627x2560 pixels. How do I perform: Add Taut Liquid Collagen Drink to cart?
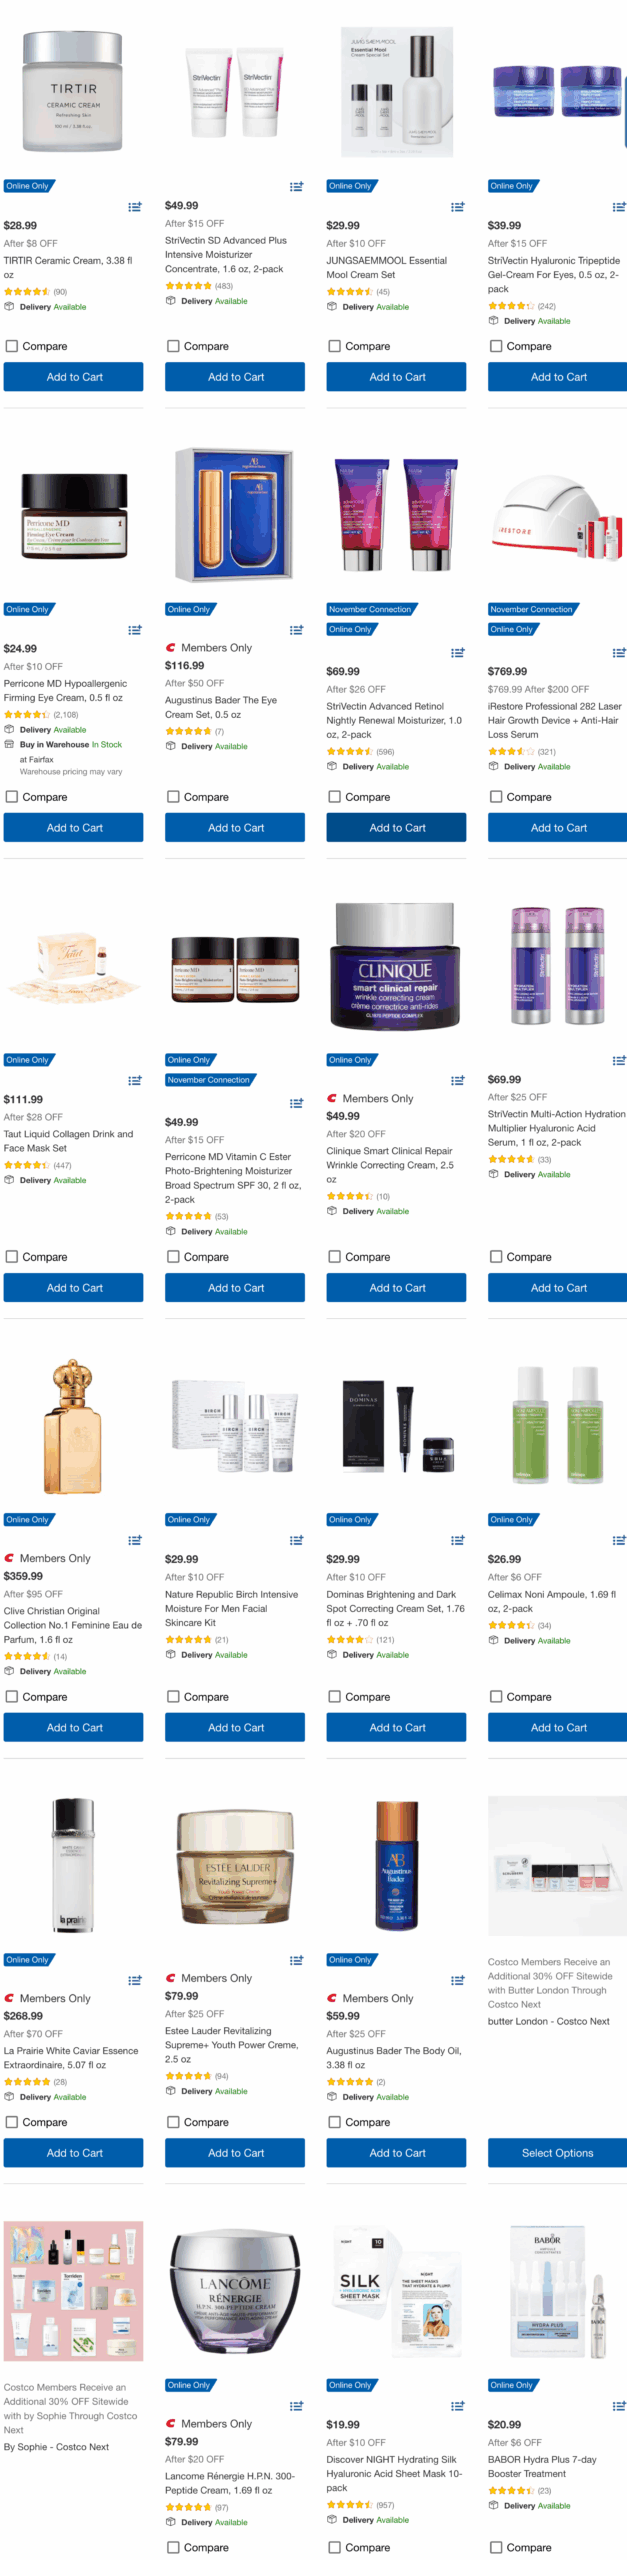point(73,1287)
